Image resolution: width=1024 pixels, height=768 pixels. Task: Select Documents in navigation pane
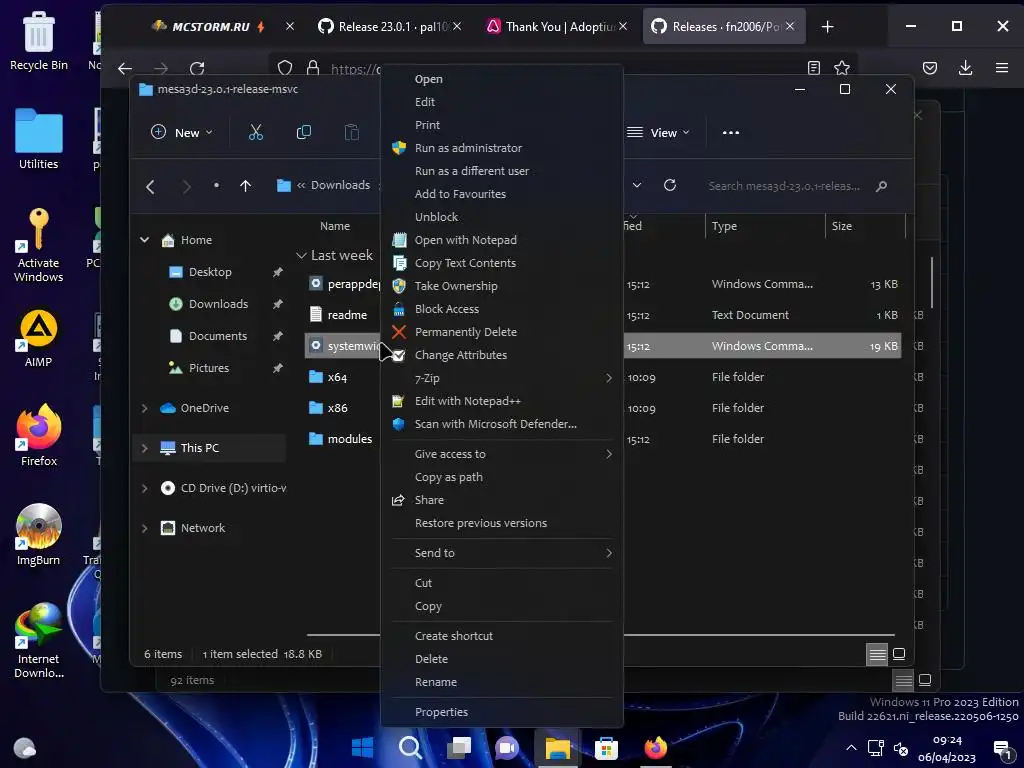pyautogui.click(x=218, y=336)
